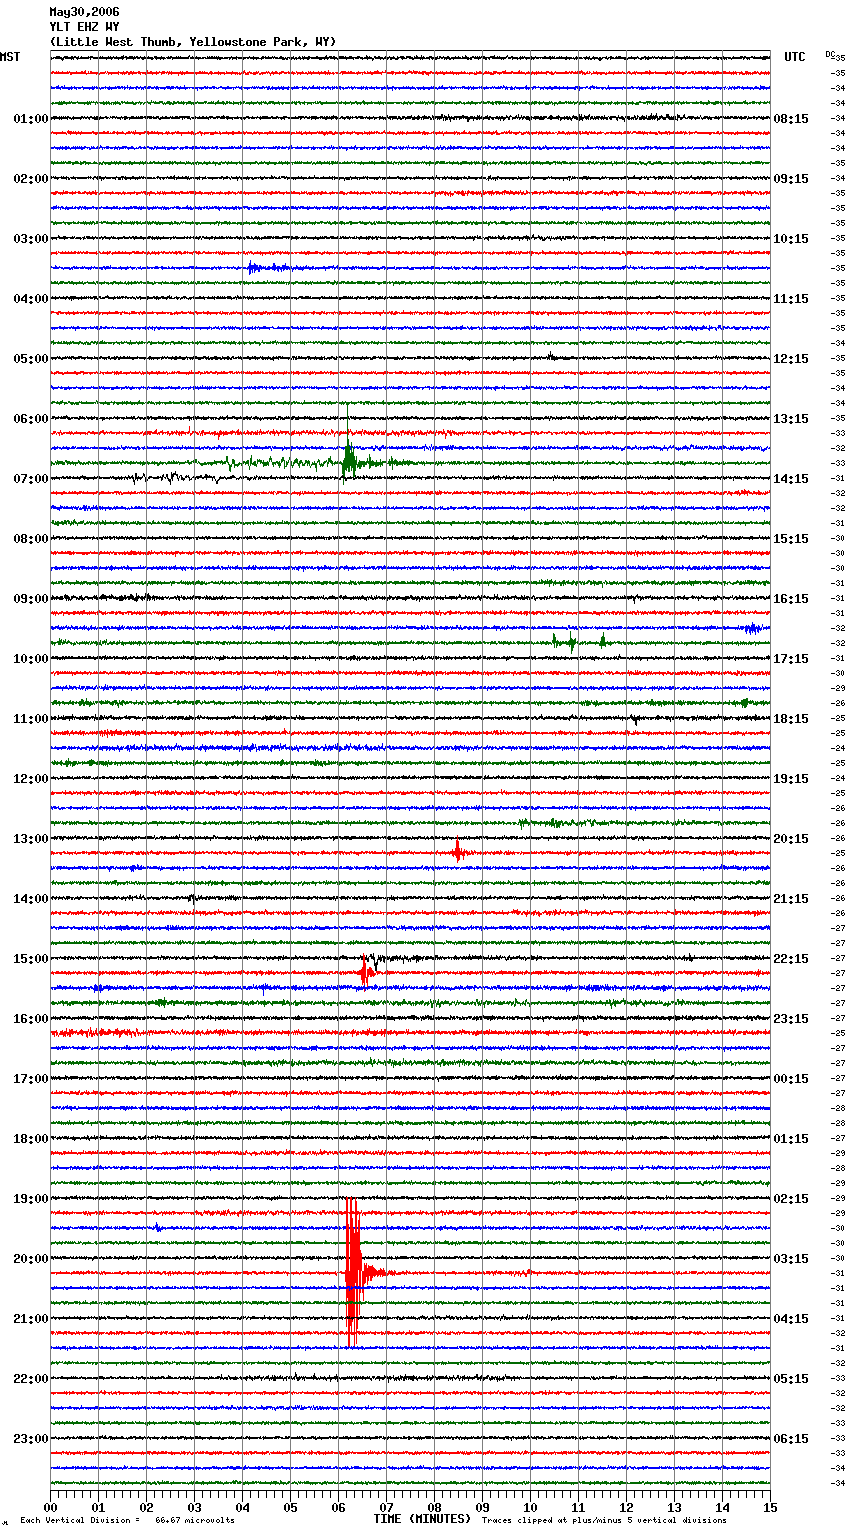The width and height of the screenshot is (850, 1534).
Task: Click the 08:15 UTC row label
Action: tap(791, 119)
